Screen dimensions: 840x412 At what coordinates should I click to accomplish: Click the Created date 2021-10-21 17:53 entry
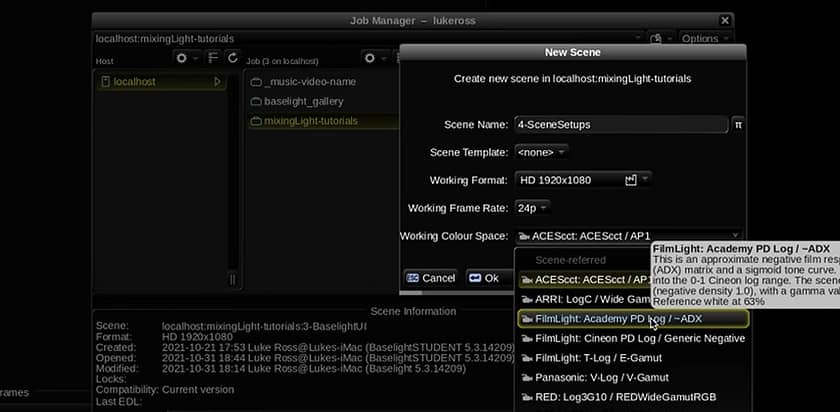click(338, 347)
